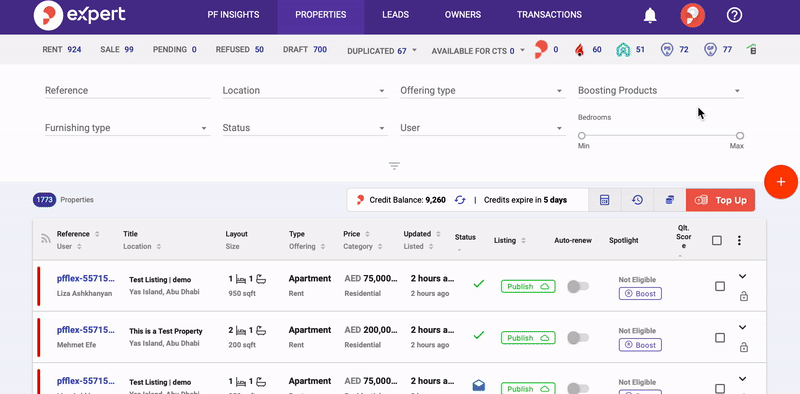
Task: Click the Expert logo
Action: (x=80, y=15)
